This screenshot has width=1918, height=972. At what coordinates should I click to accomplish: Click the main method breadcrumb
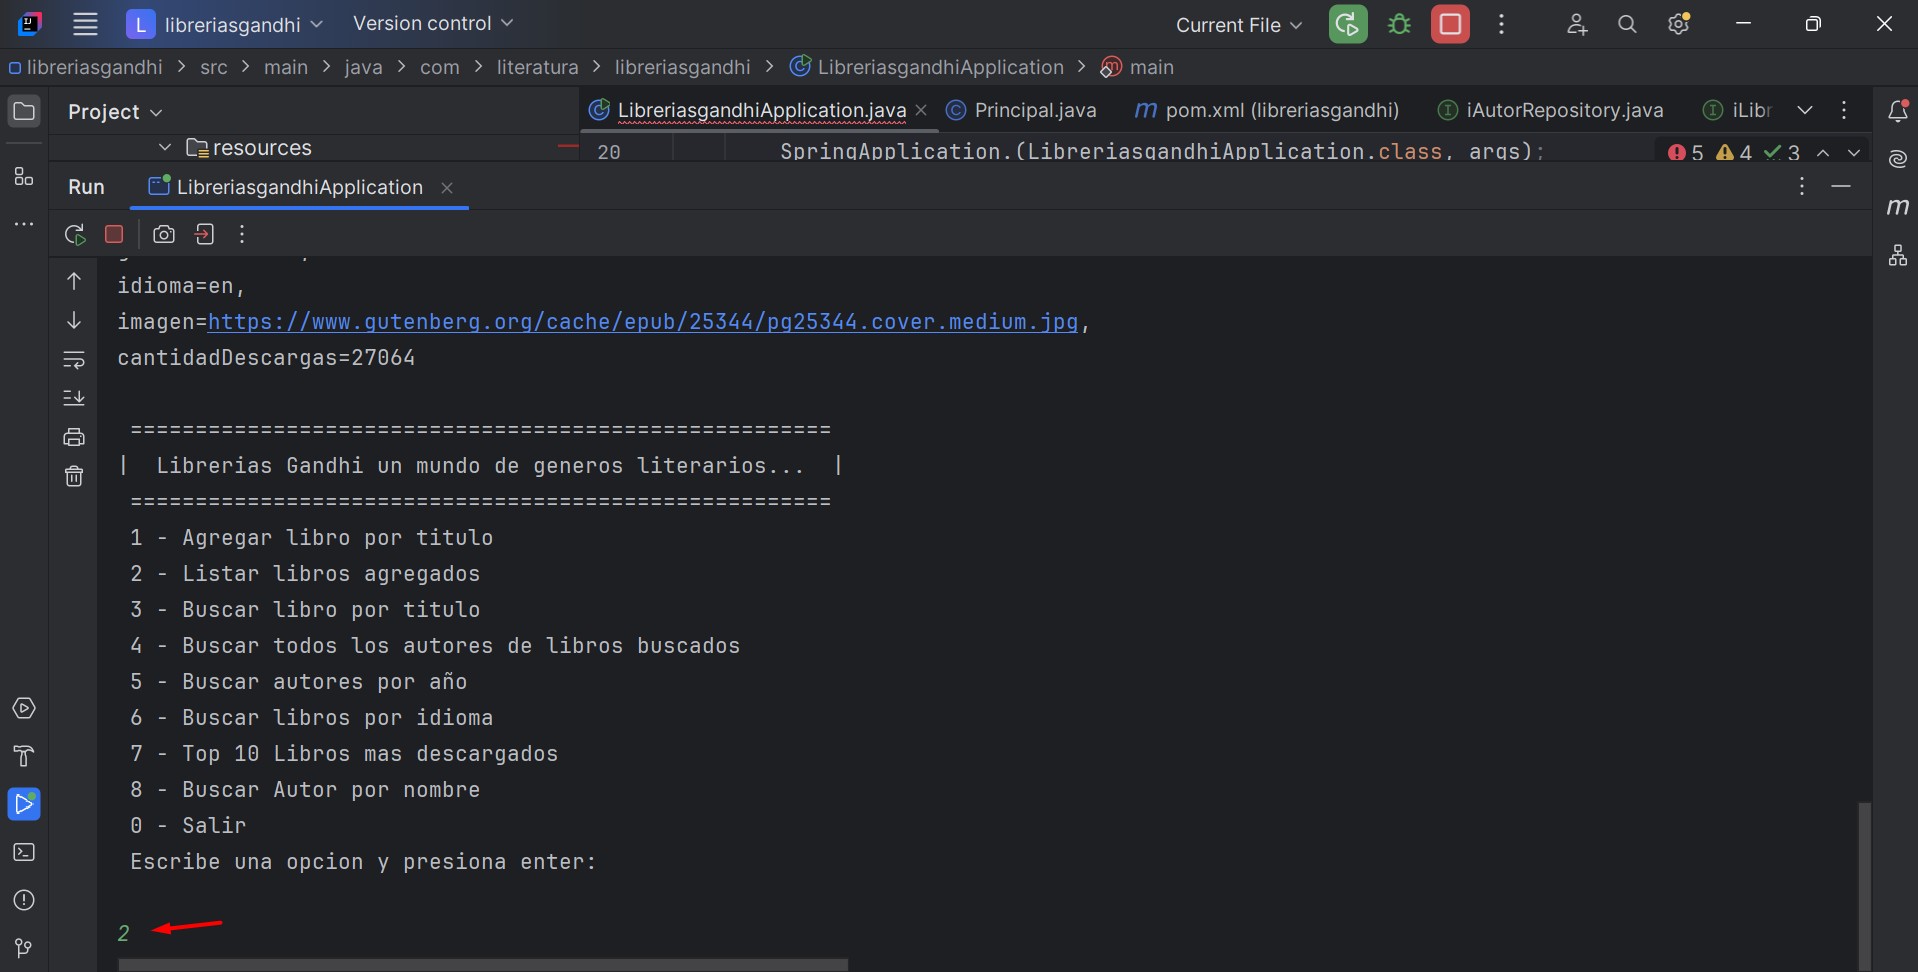point(1138,67)
